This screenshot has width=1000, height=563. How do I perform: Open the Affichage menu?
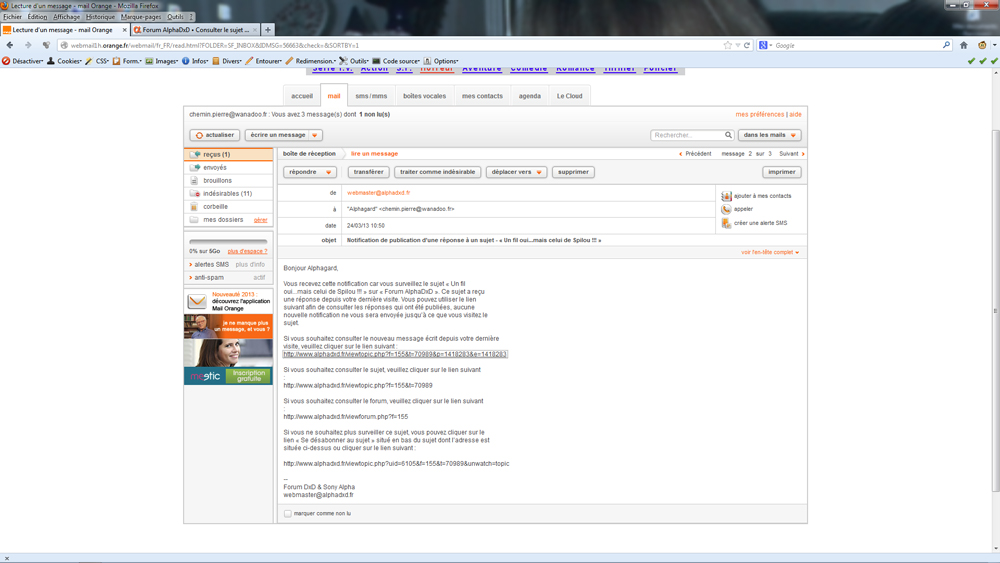(66, 17)
